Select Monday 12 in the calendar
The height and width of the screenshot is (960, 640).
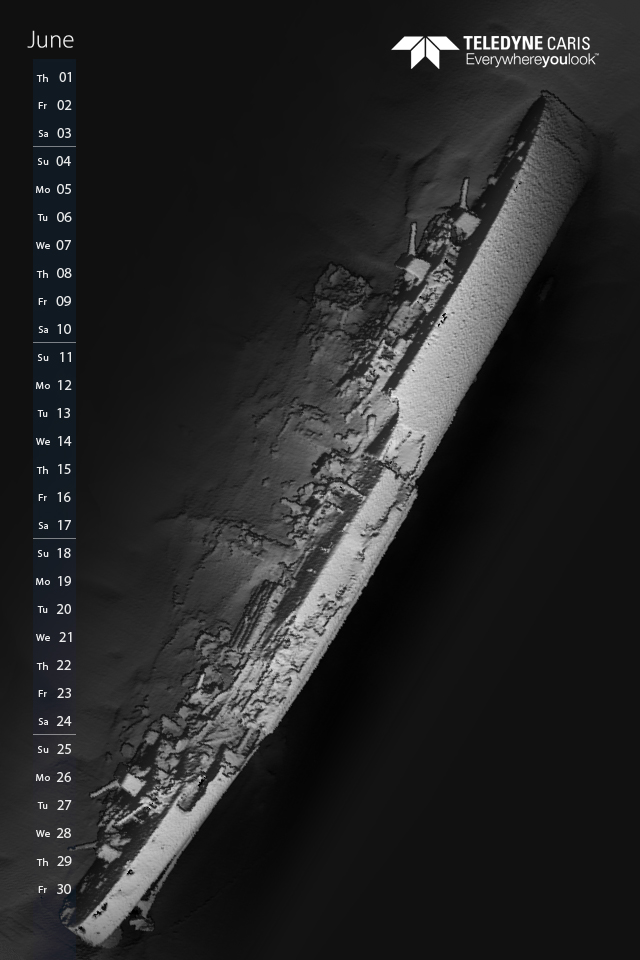point(55,386)
